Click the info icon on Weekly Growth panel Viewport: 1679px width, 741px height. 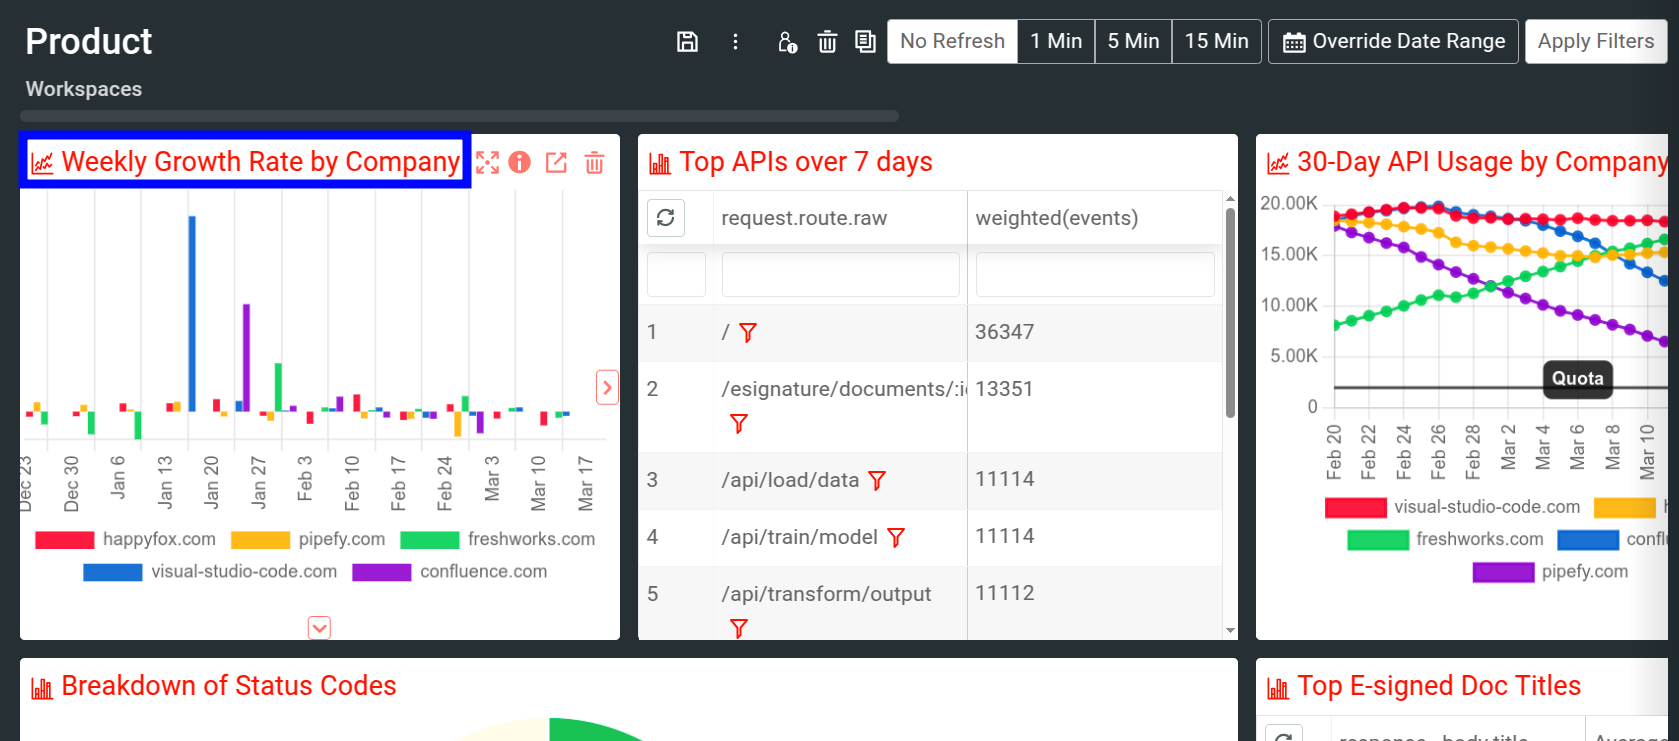(519, 163)
